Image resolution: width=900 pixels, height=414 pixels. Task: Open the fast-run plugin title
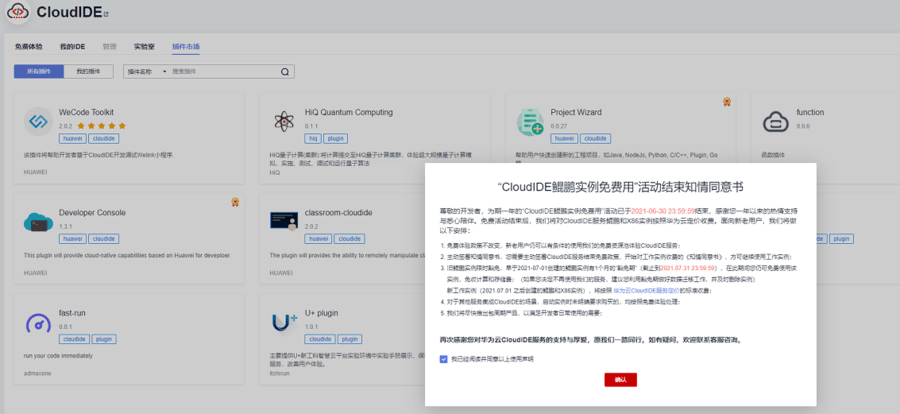72,313
